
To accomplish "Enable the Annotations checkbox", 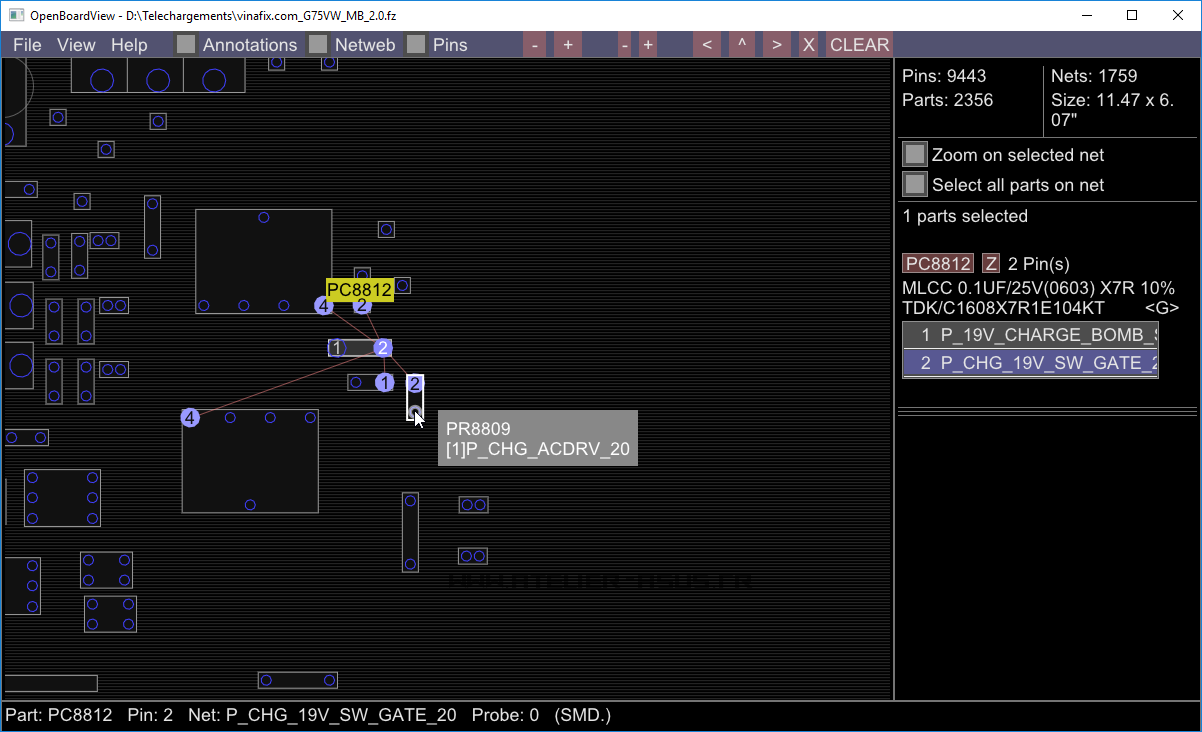I will [x=186, y=45].
